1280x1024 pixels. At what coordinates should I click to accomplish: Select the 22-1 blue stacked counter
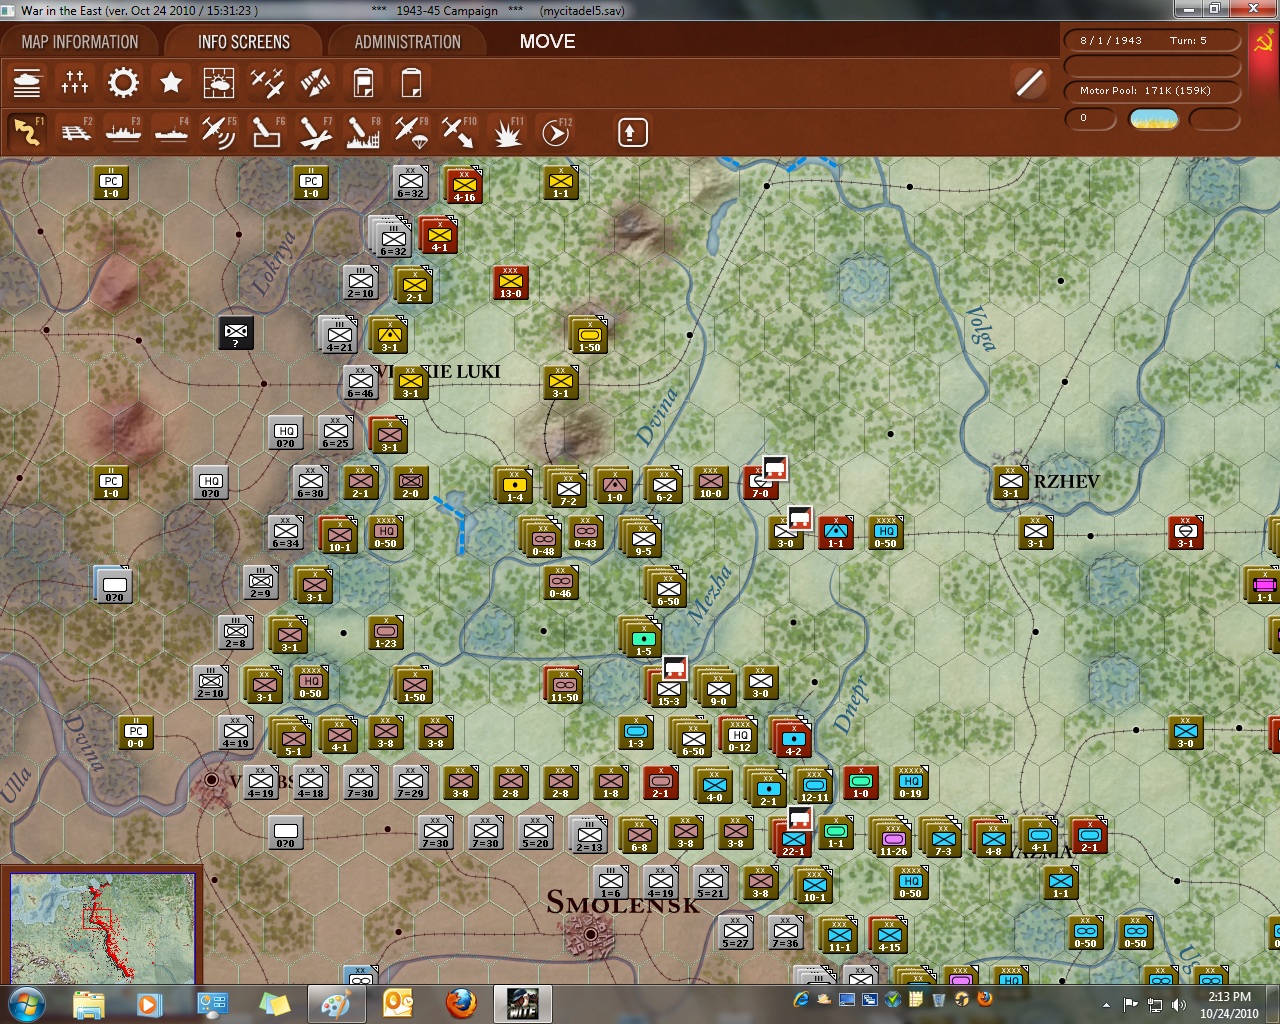(792, 838)
